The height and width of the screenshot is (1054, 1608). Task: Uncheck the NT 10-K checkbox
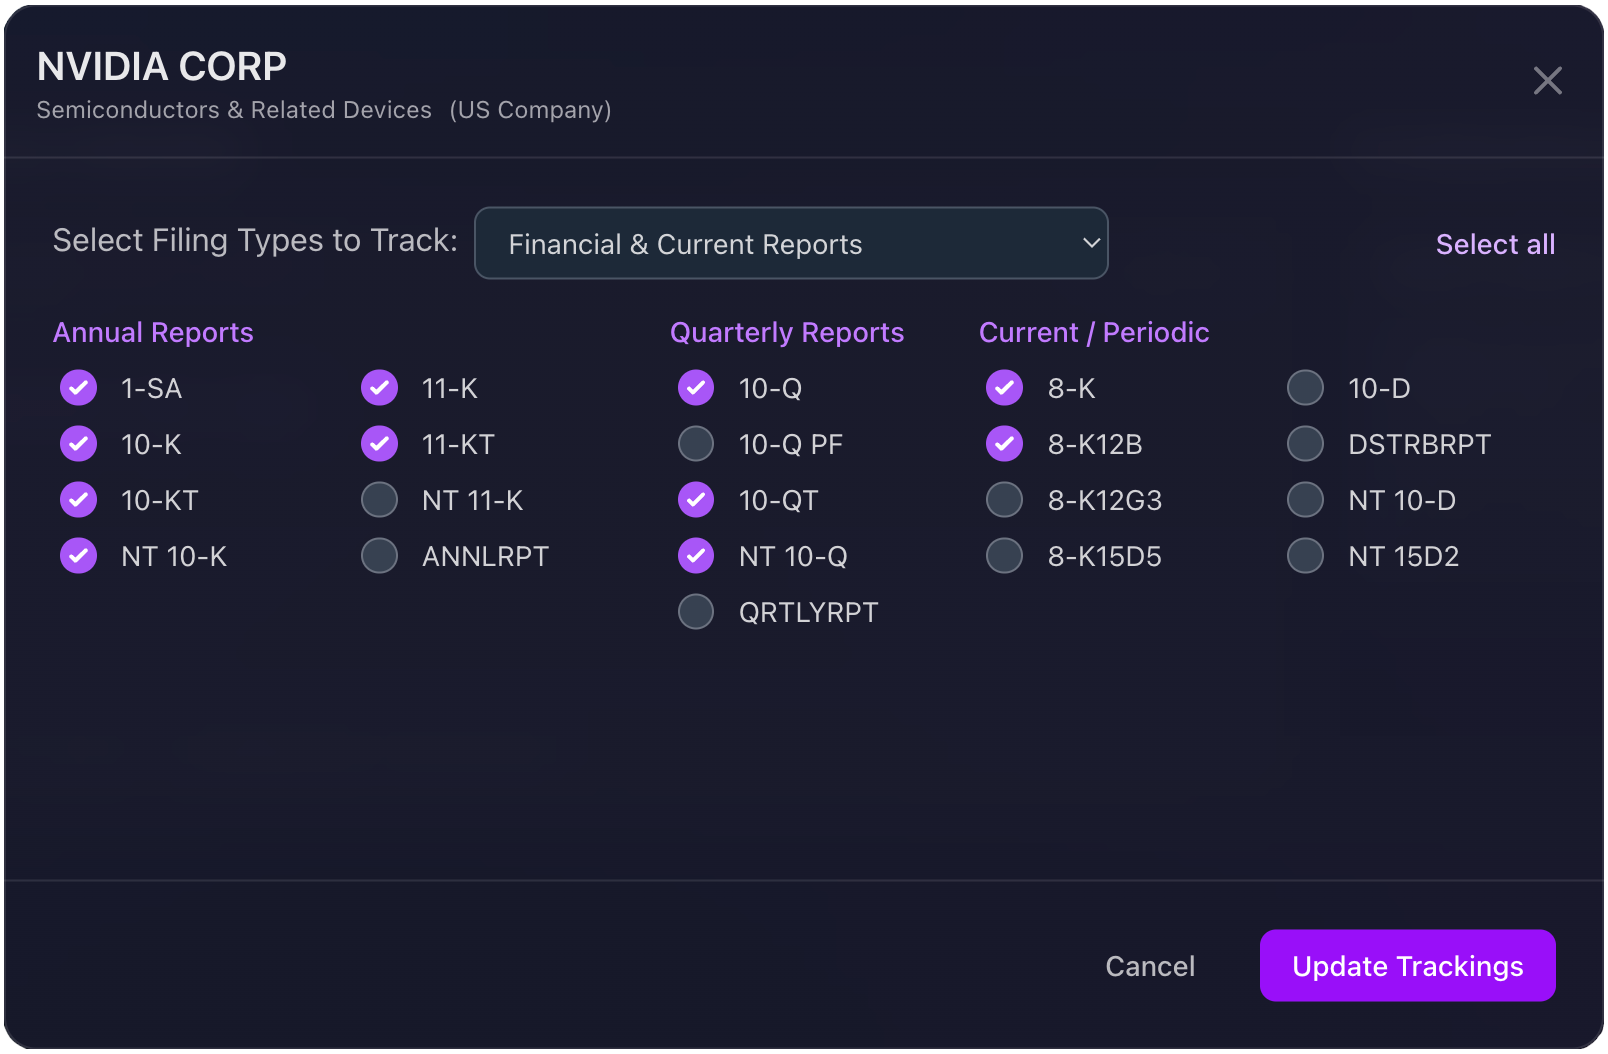(79, 556)
